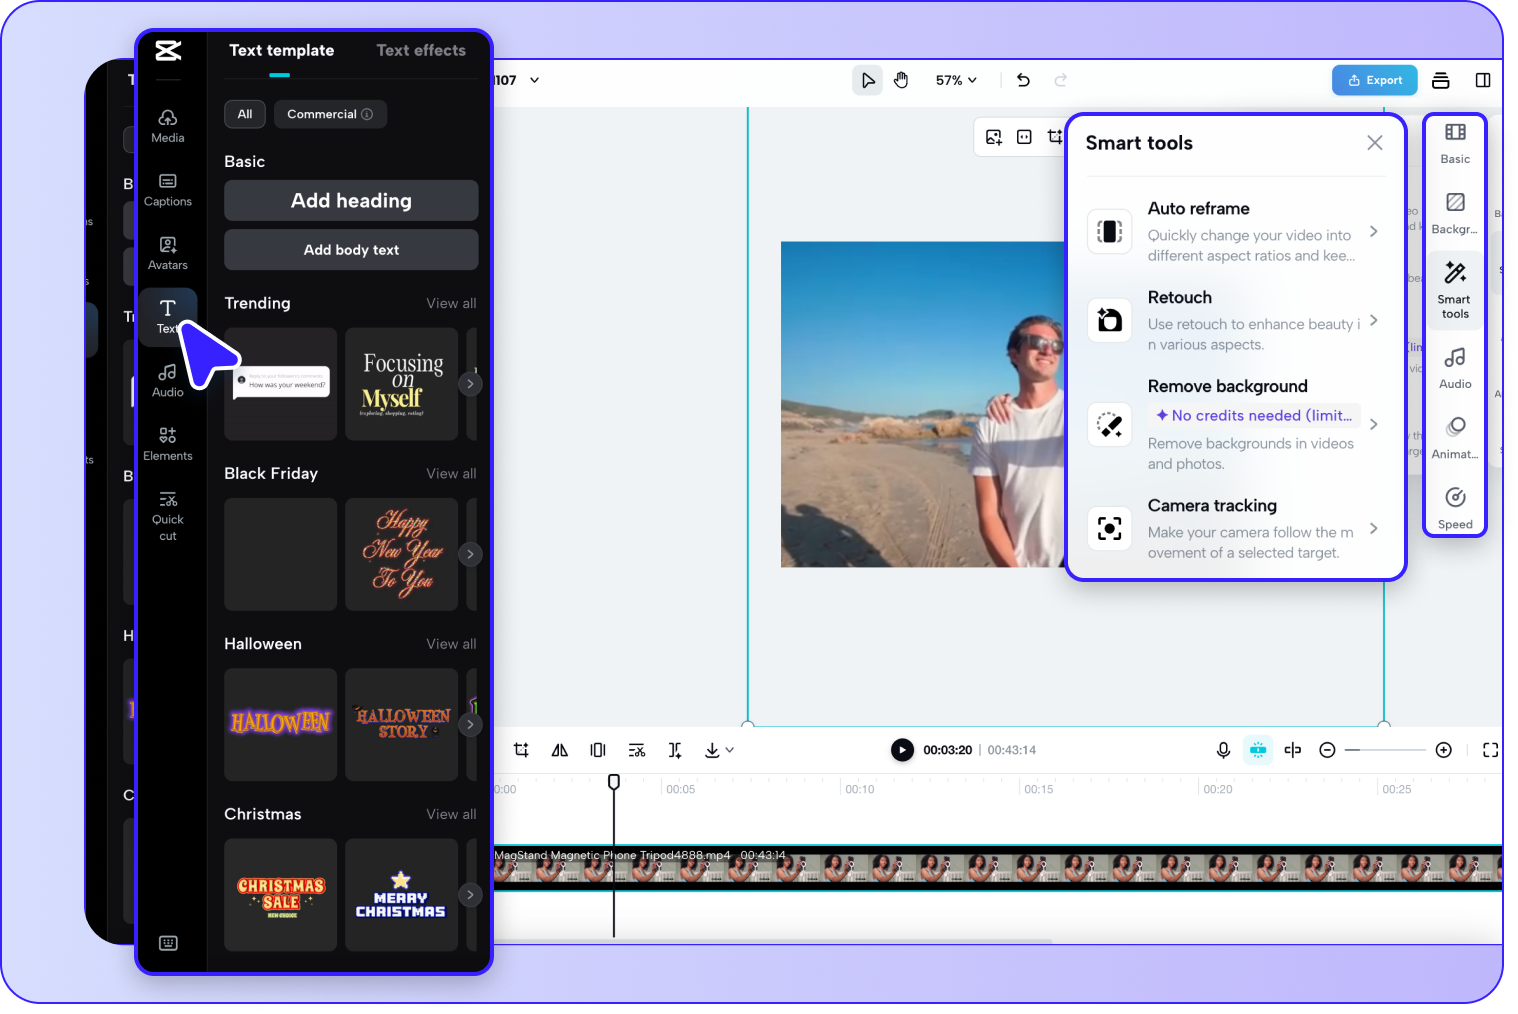The width and height of the screenshot is (1518, 1014).
Task: View all Christmas templates
Action: coord(451,814)
